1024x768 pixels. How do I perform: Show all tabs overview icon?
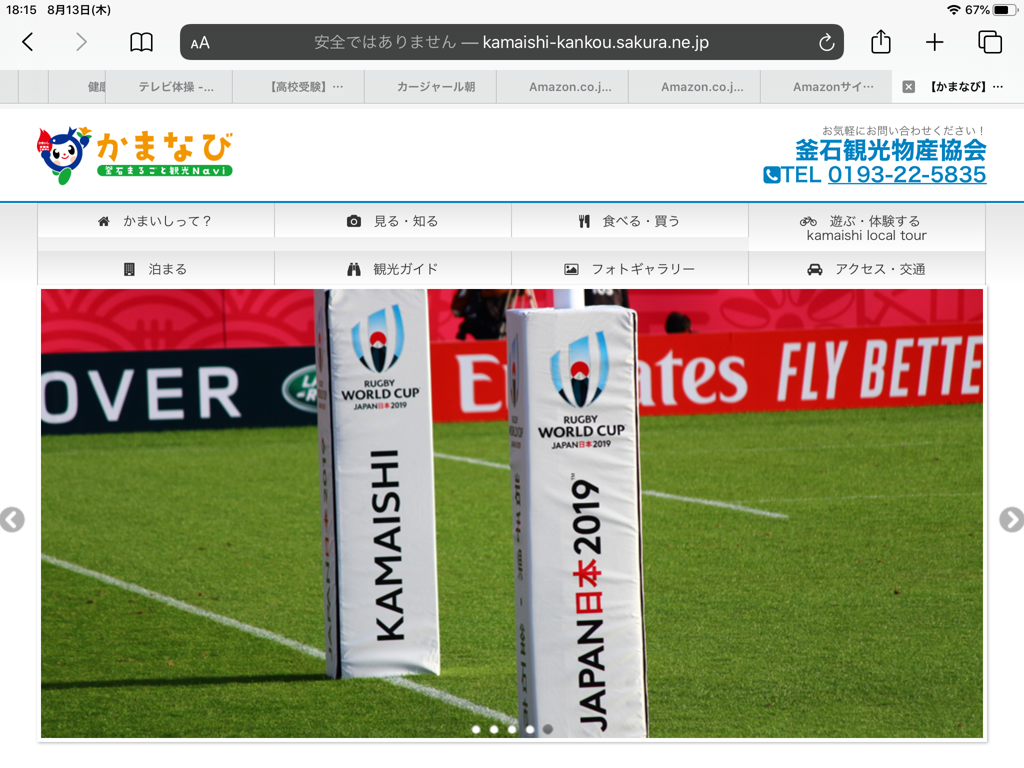[989, 42]
